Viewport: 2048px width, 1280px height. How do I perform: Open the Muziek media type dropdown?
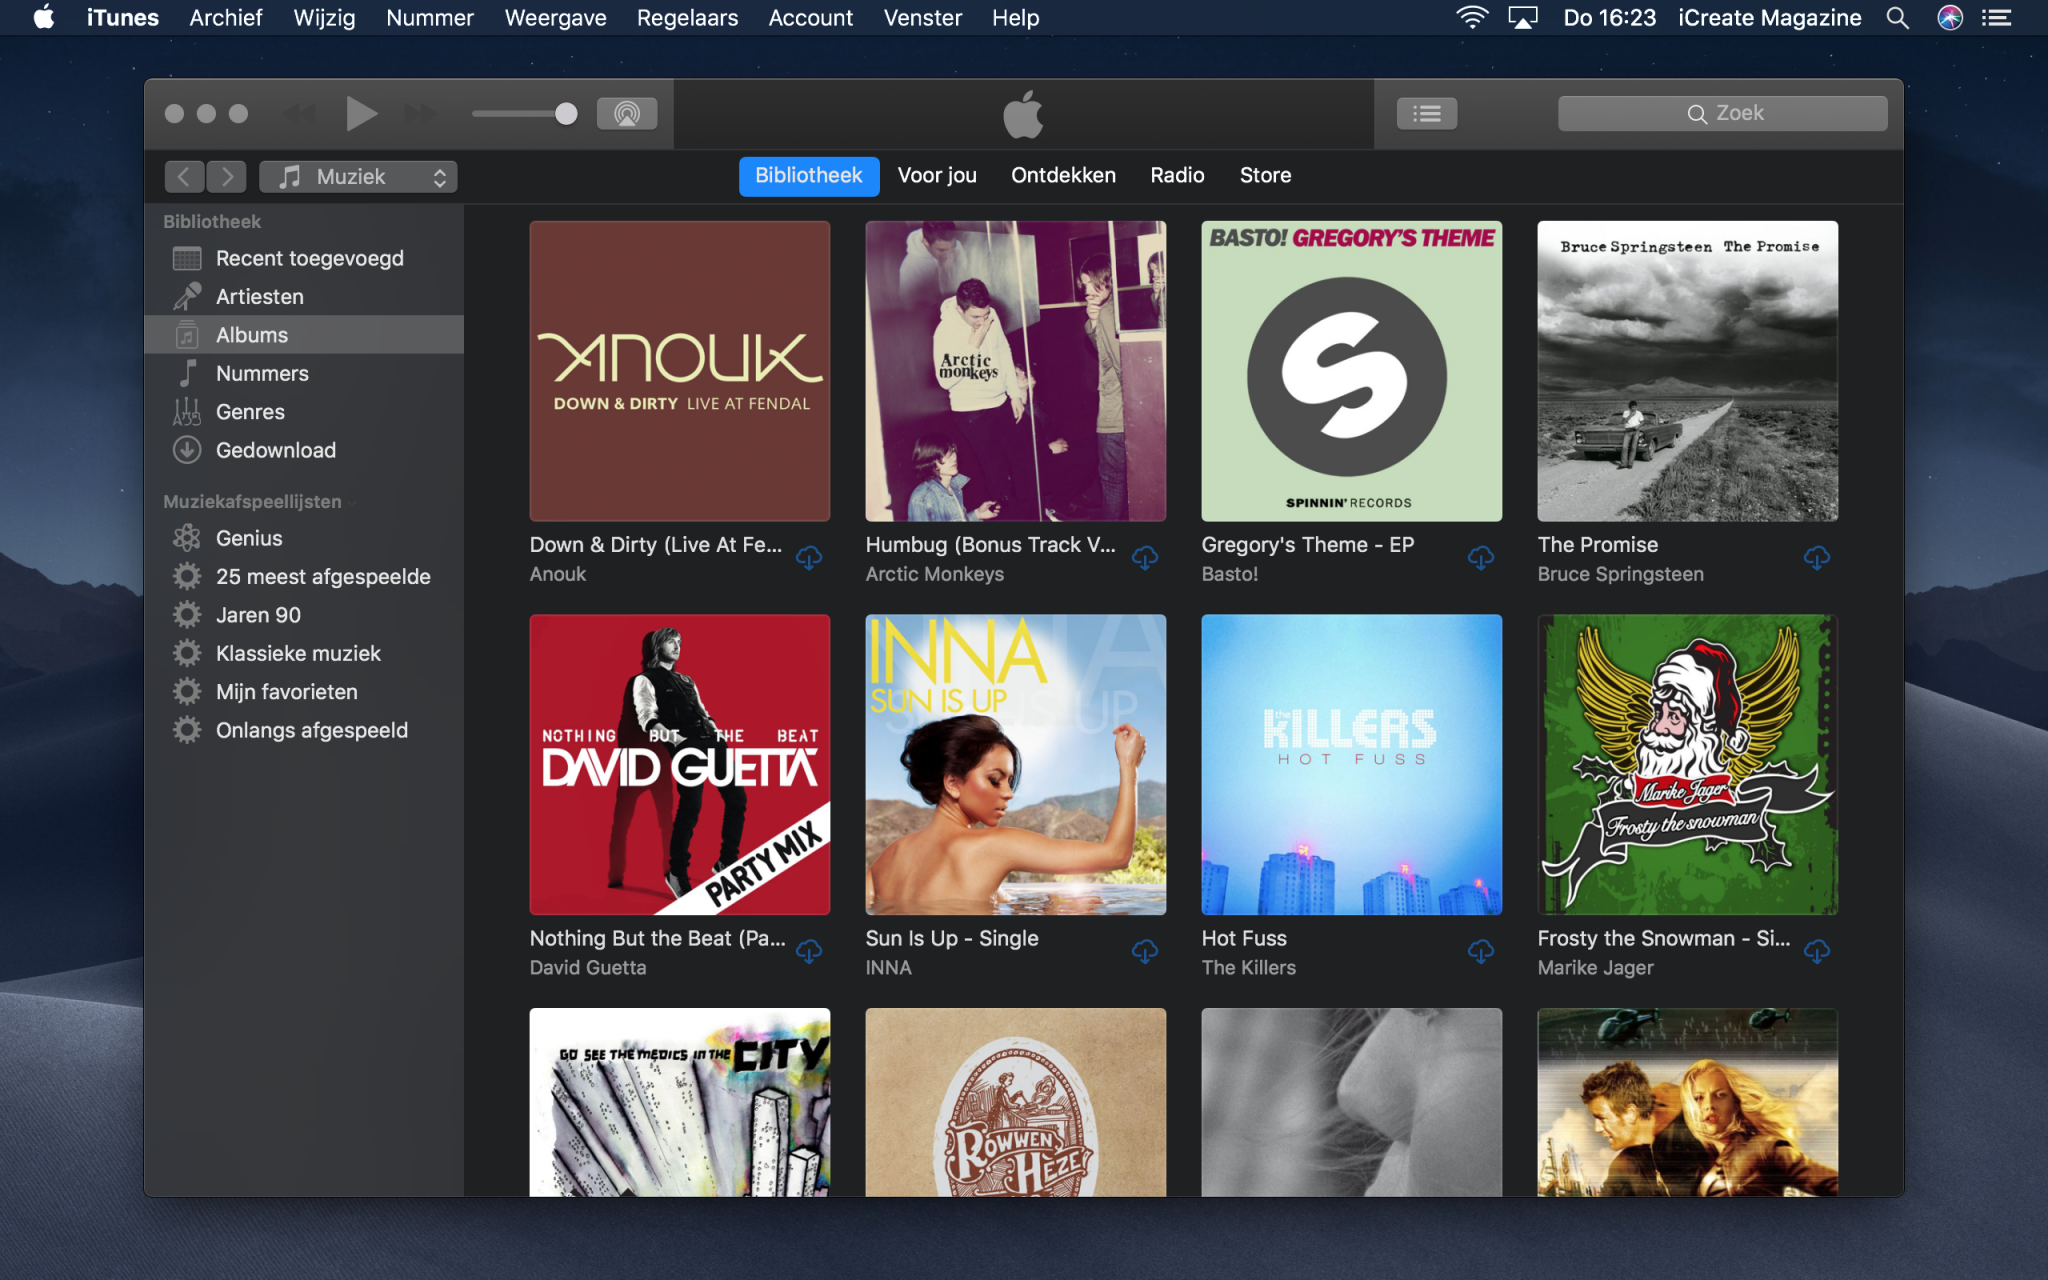[x=358, y=177]
